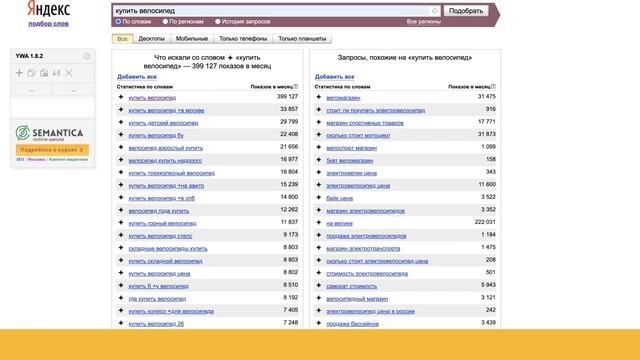Click the help icon by right 'Показов в месяц'
Screen dimensions: 640x360
pos(493,87)
